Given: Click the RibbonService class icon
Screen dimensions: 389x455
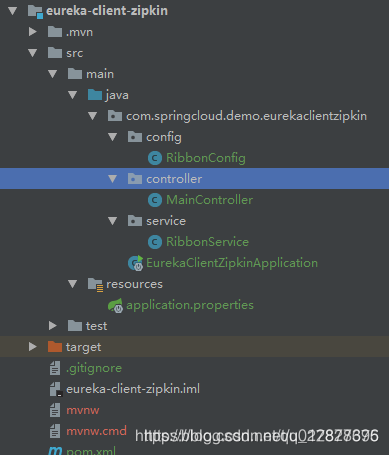Looking at the screenshot, I should [155, 242].
